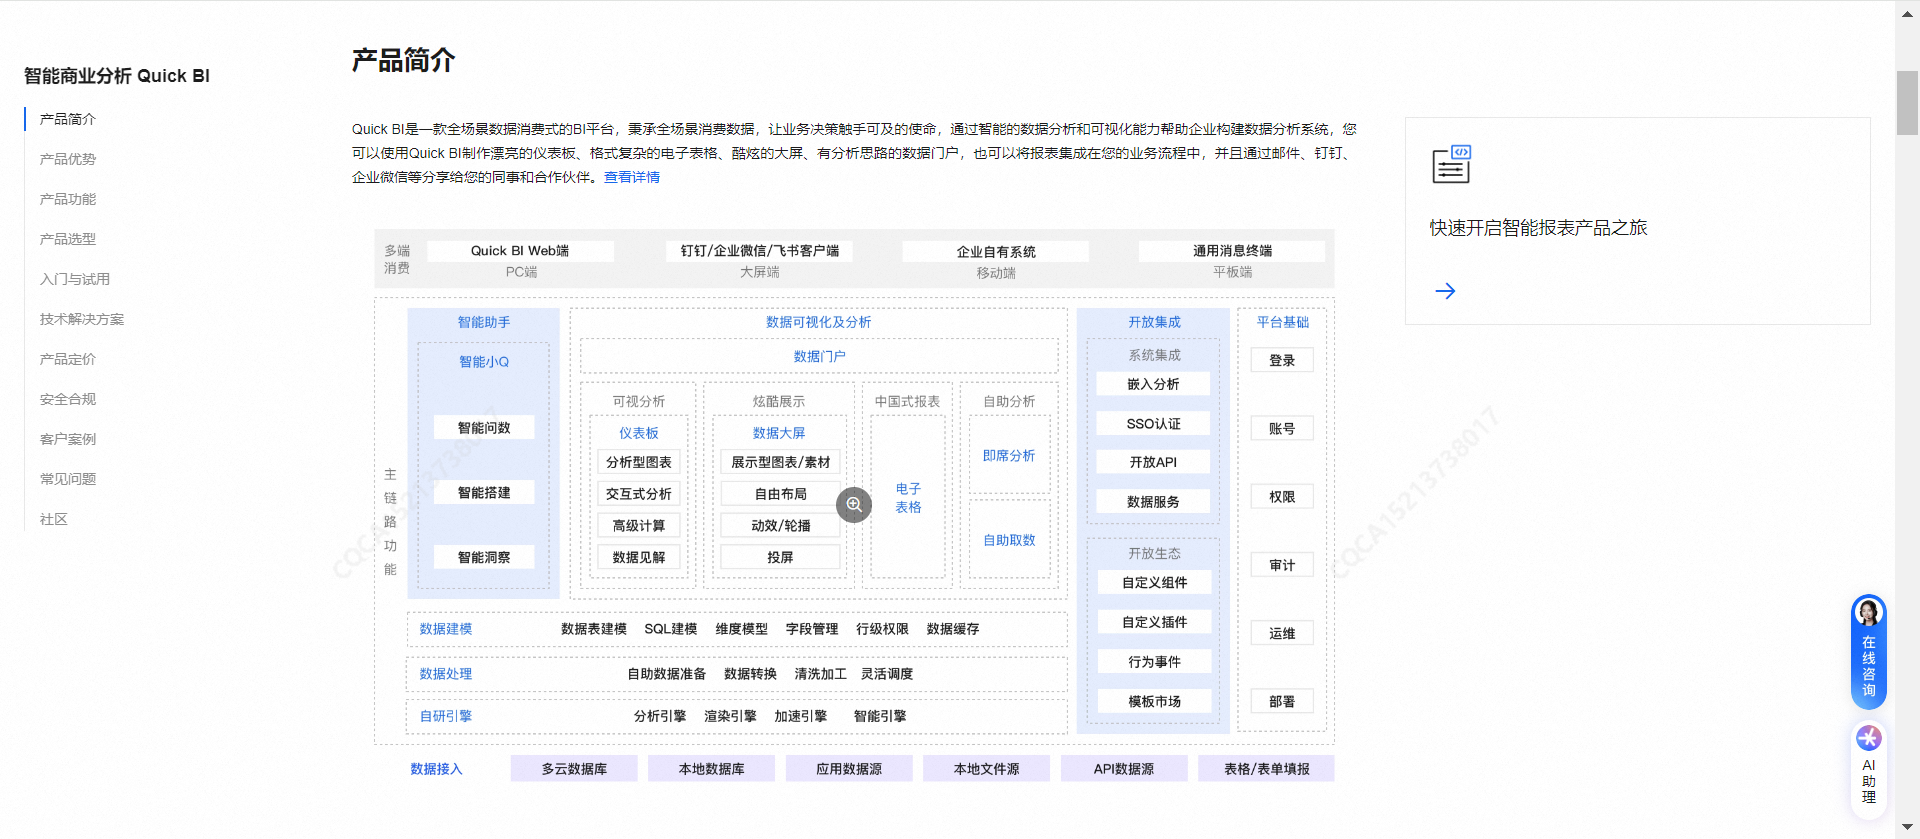1920x839 pixels.
Task: Click 智能问数 box in diagram
Action: (x=484, y=427)
